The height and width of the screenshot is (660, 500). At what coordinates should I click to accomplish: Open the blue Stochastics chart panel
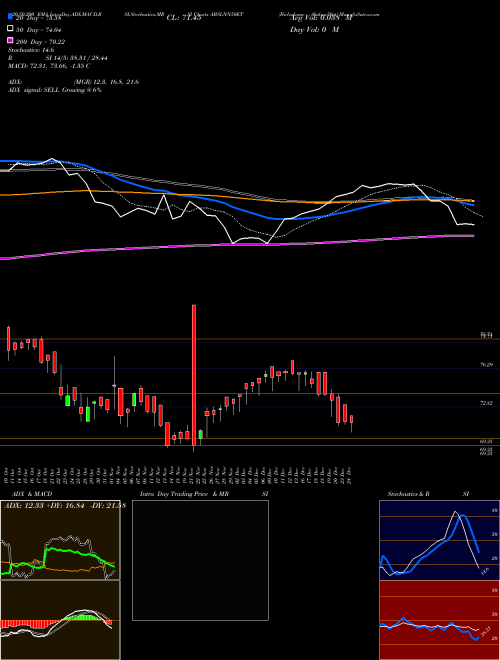click(439, 540)
